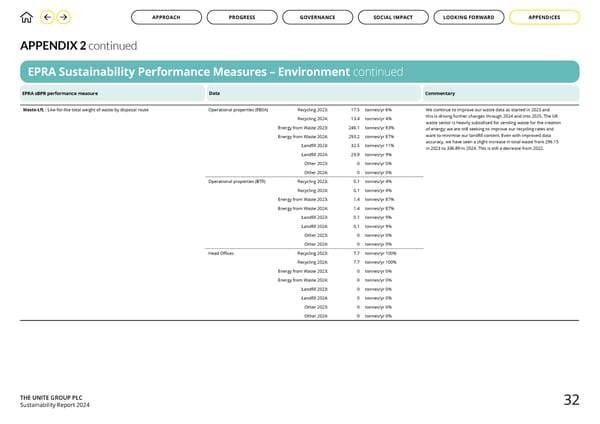
Task: Go to next page with right arrow
Action: tap(65, 17)
